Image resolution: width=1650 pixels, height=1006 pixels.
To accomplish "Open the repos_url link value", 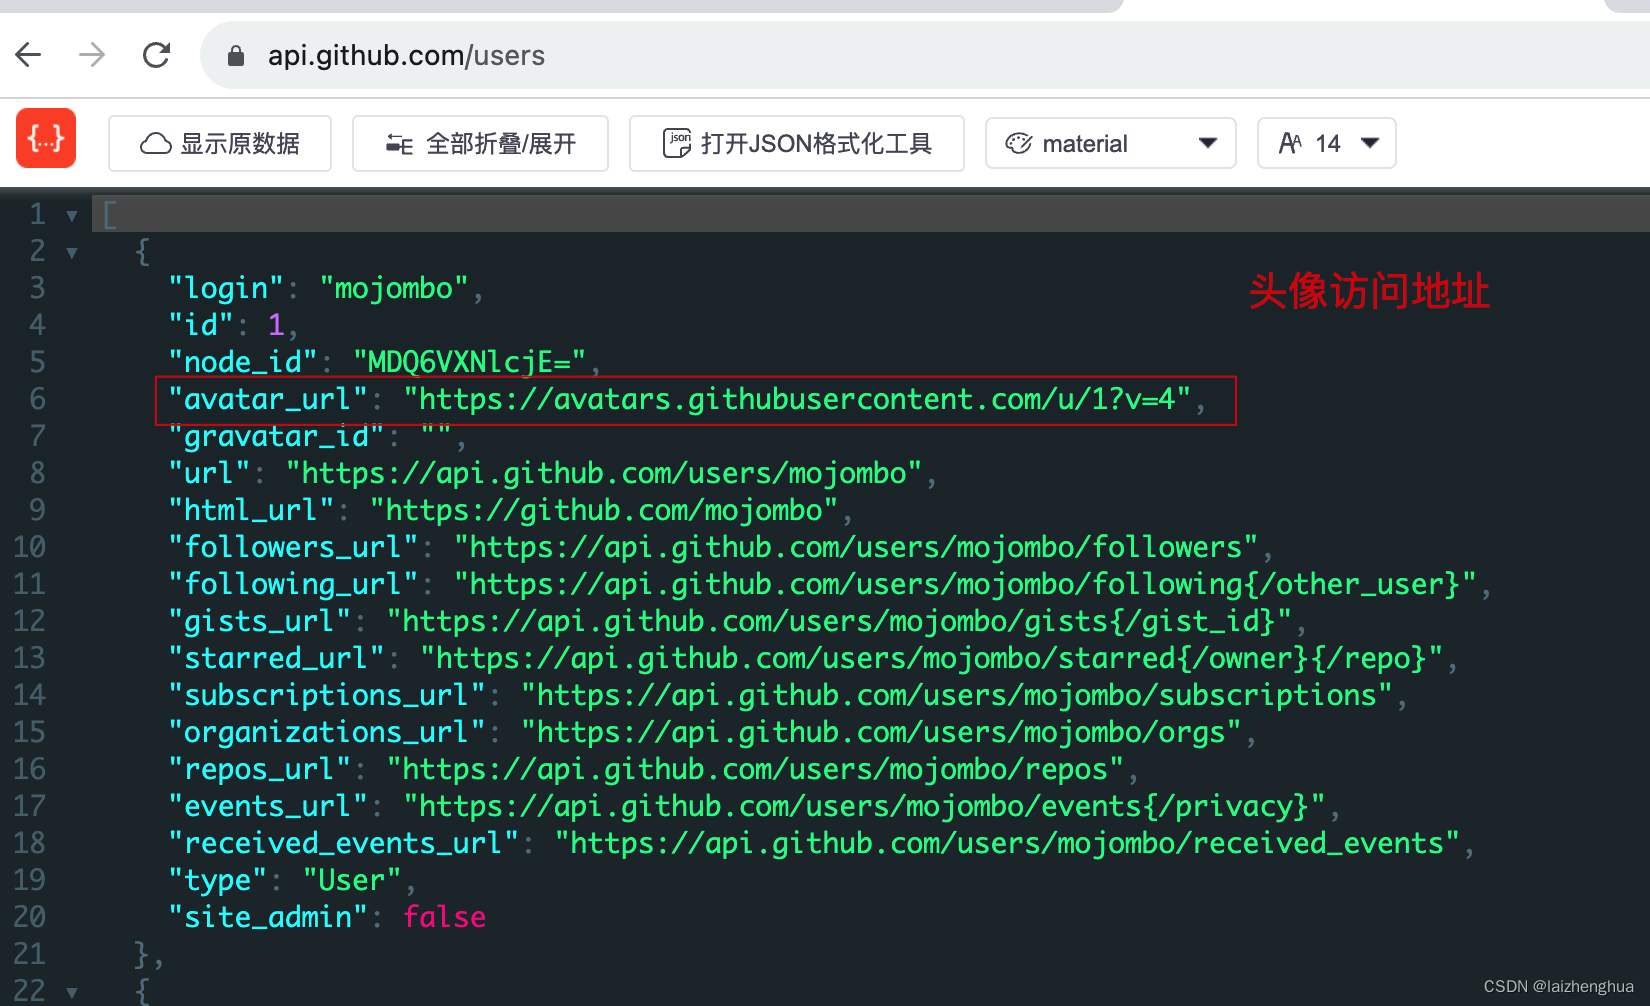I will (x=755, y=770).
